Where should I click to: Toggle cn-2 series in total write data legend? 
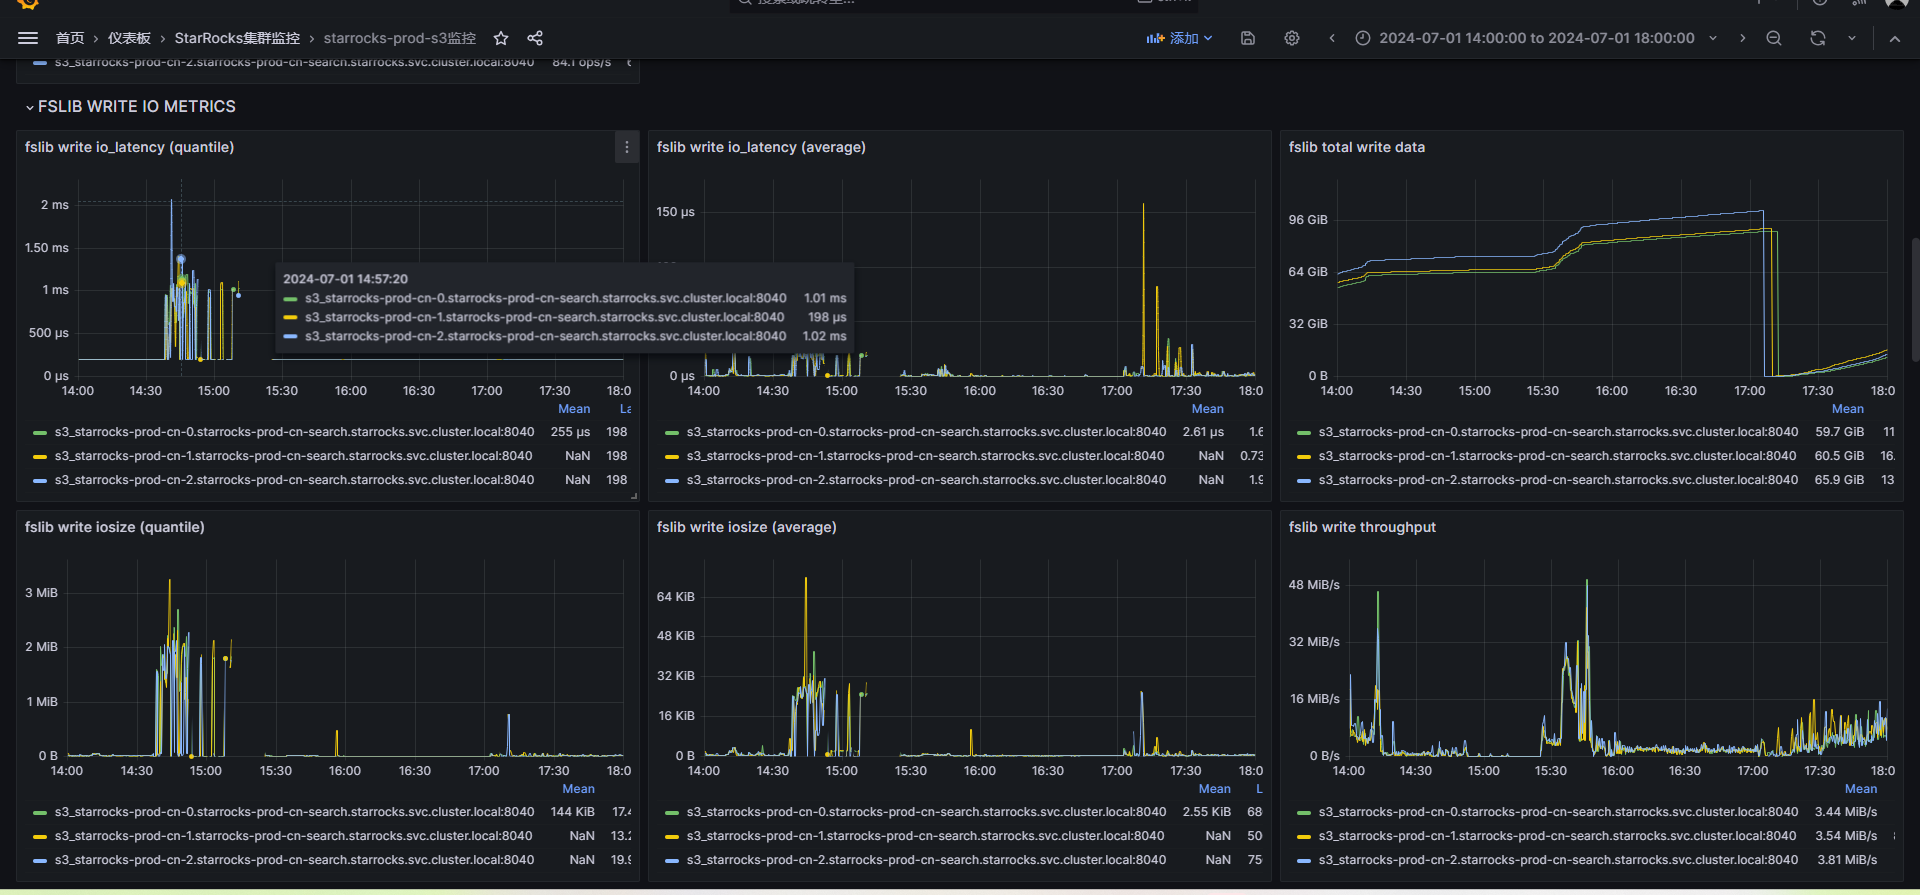pyautogui.click(x=1558, y=480)
